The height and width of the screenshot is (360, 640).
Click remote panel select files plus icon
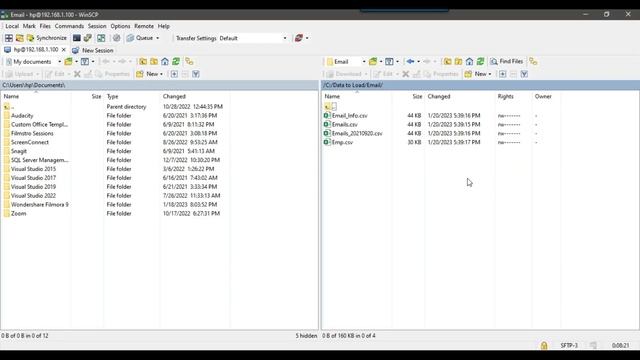tap(503, 74)
